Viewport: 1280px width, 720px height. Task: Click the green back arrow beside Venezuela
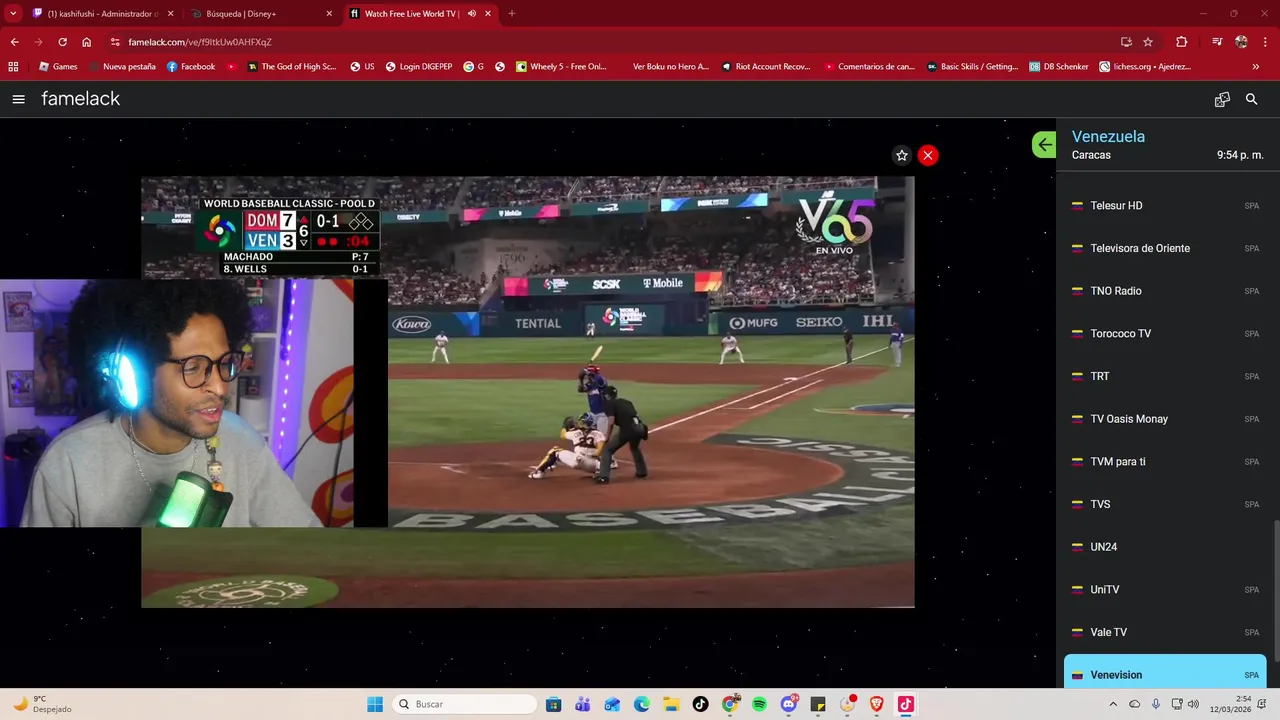pos(1044,145)
